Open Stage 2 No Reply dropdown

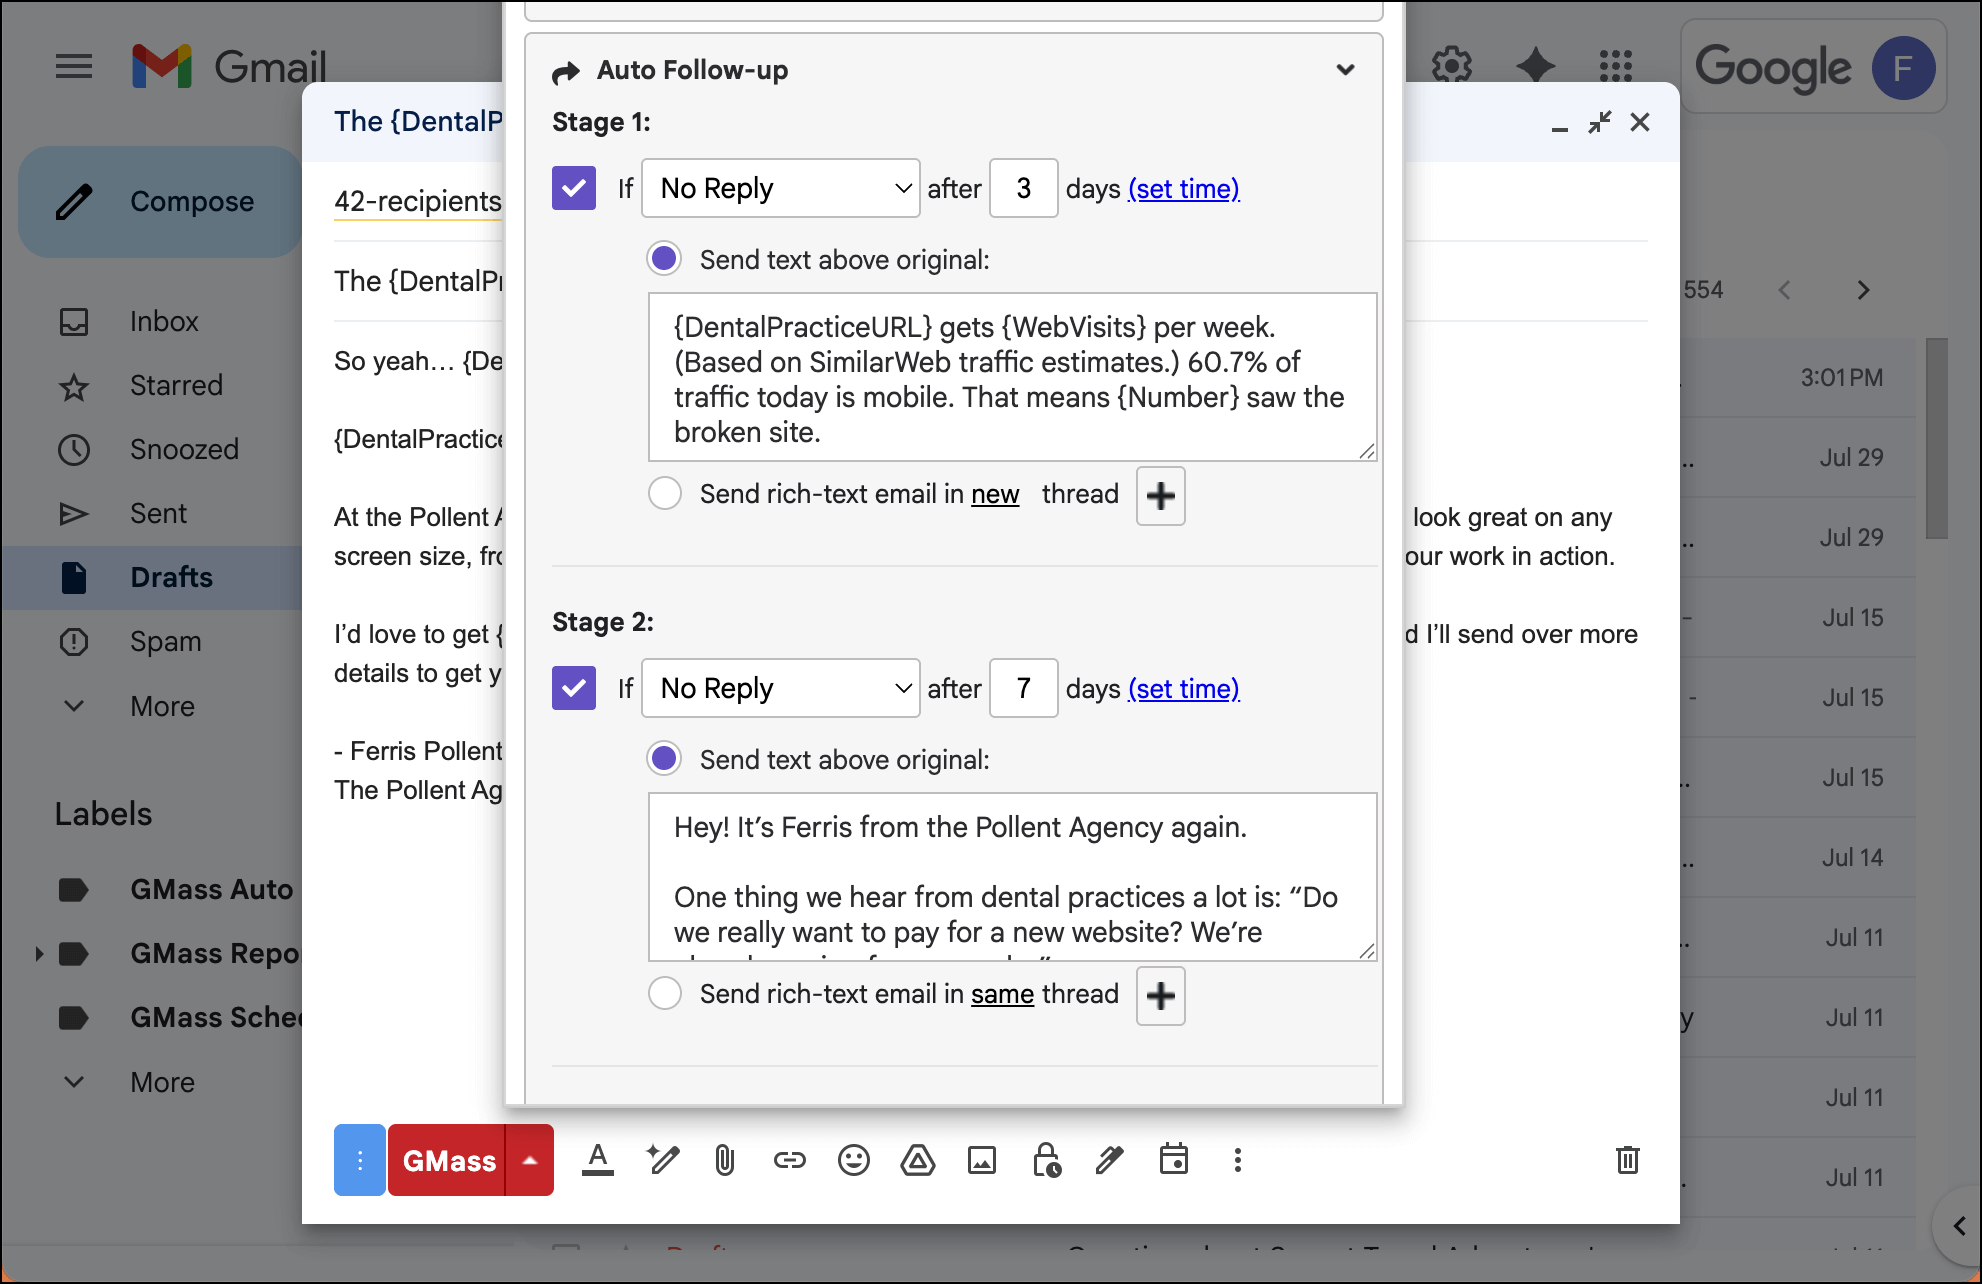[781, 688]
